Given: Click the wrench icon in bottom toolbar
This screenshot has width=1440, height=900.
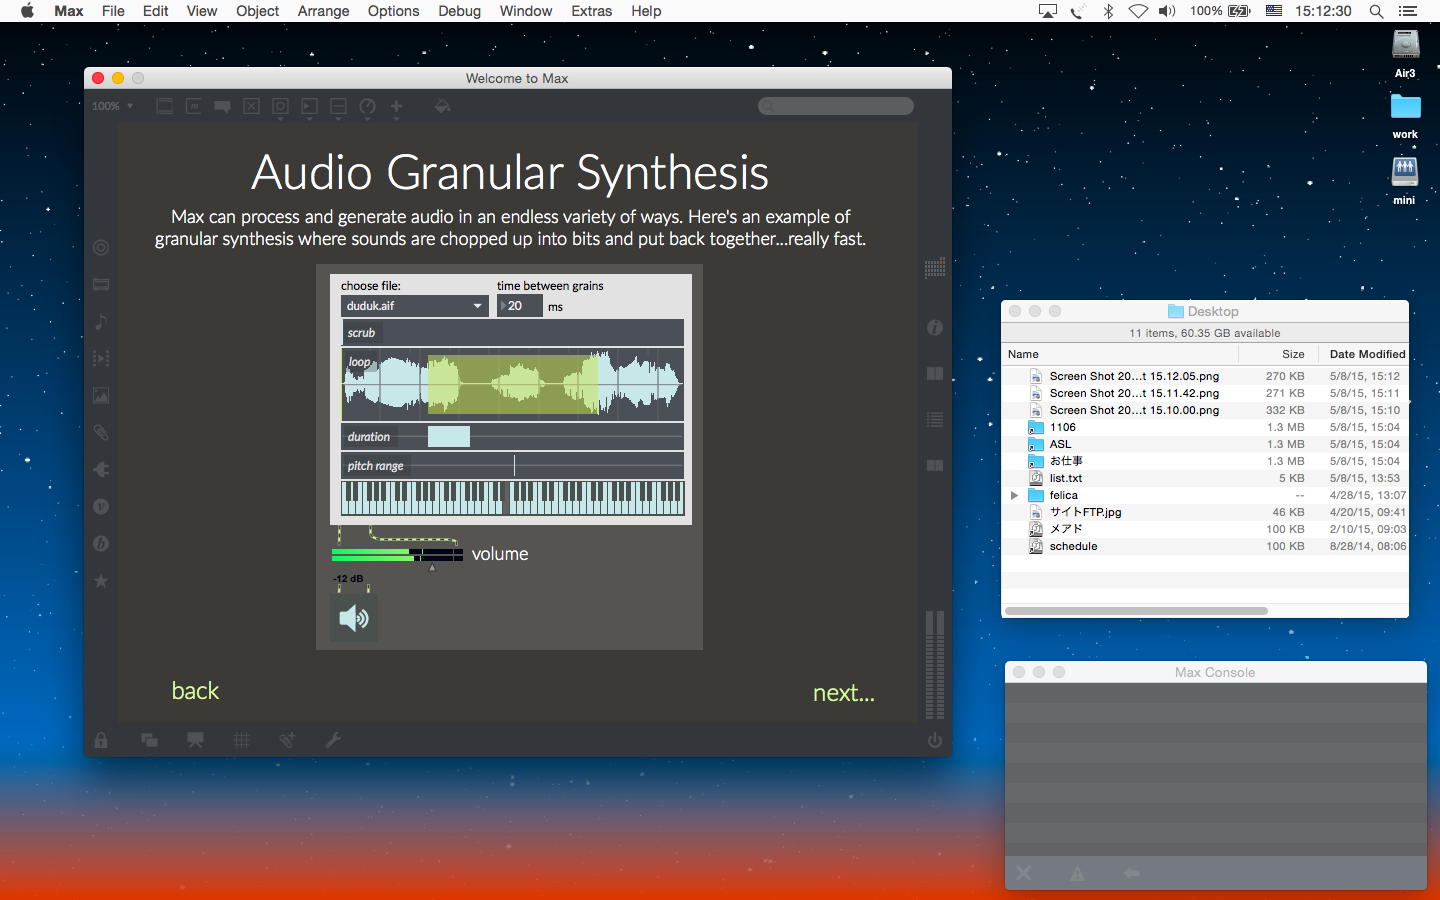Looking at the screenshot, I should click(333, 740).
